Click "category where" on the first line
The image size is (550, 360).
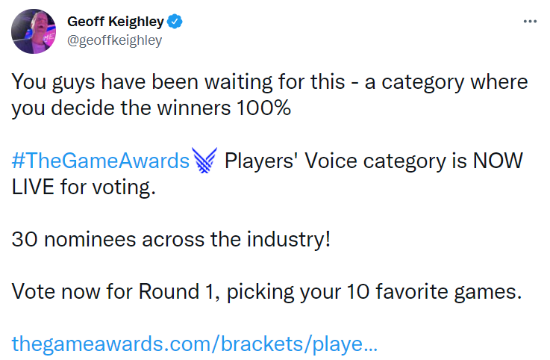455,82
